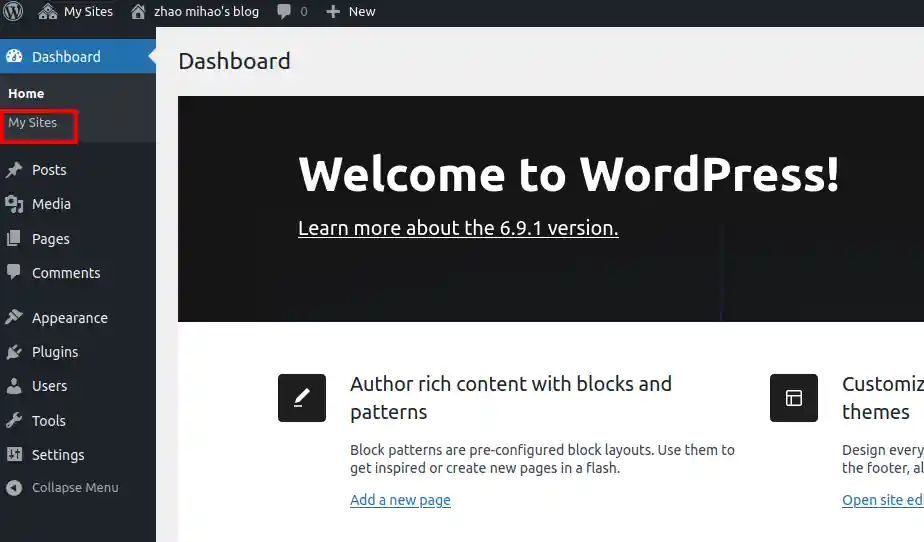Click the Pages icon in sidebar
Viewport: 924px width, 542px height.
(14, 239)
